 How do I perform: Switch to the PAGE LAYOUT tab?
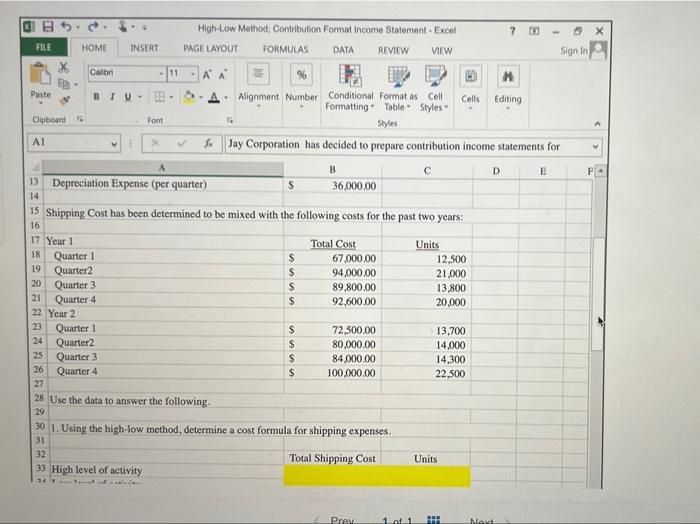coord(210,49)
